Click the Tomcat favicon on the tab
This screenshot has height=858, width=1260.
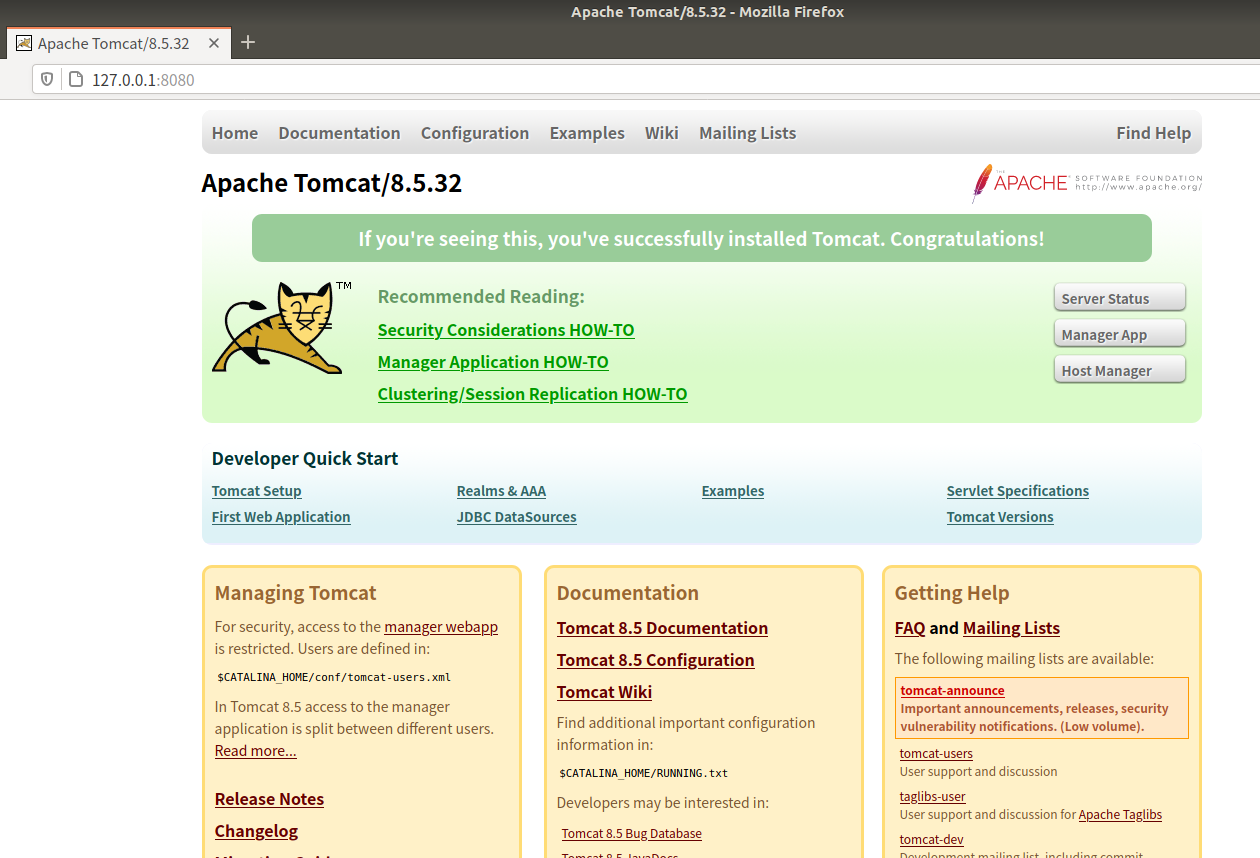[24, 43]
